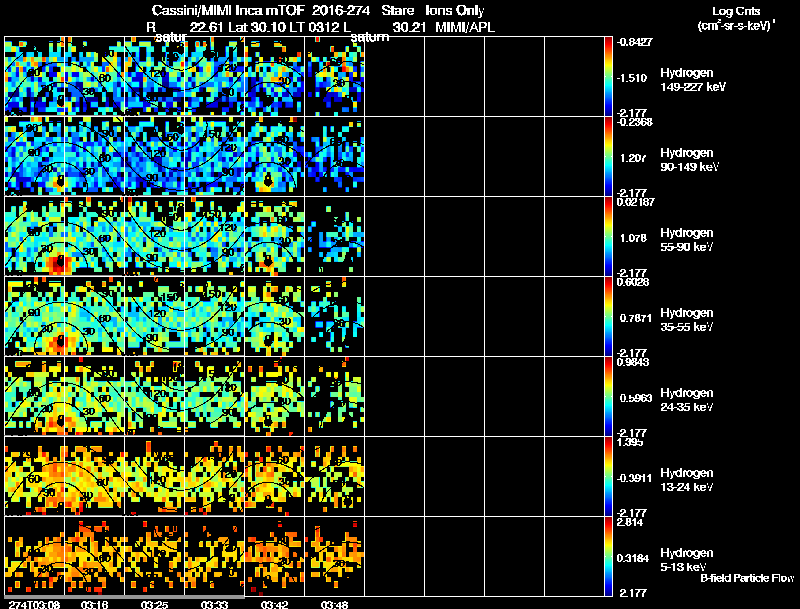The height and width of the screenshot is (609, 800).
Task: Click the title text 'Cassini/MIMI Inca mTOF'
Action: click(228, 11)
